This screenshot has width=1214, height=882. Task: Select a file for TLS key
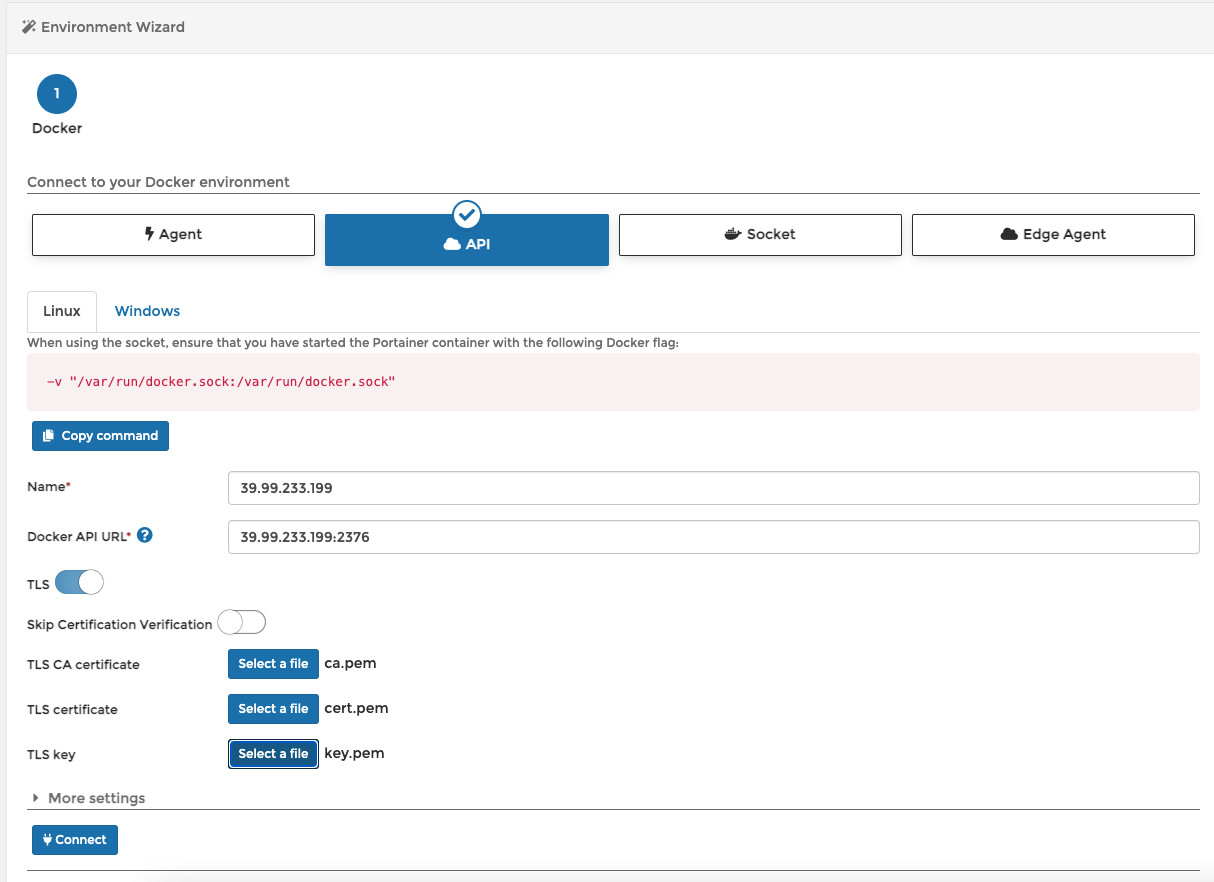point(273,754)
